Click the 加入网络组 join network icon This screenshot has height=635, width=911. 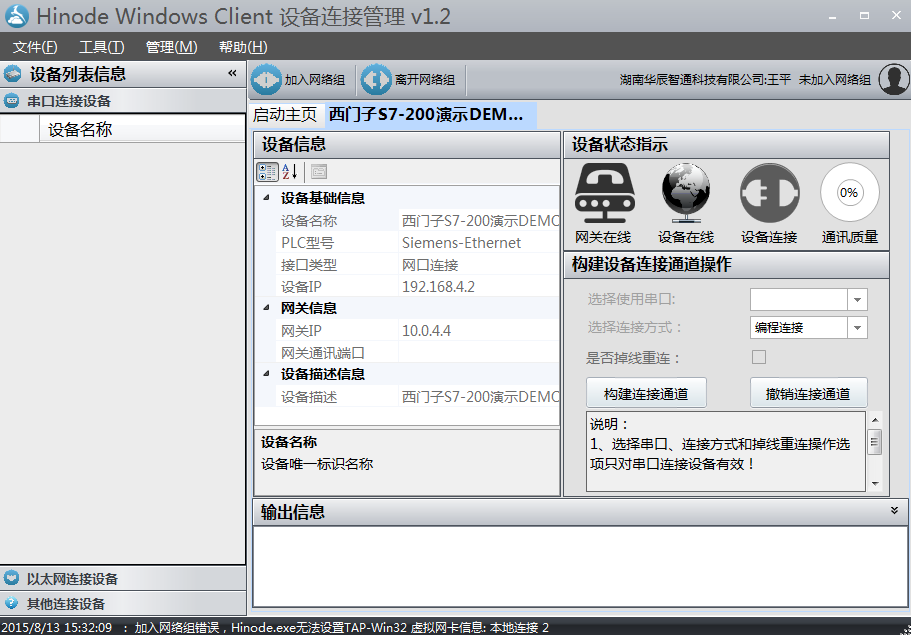click(x=267, y=80)
